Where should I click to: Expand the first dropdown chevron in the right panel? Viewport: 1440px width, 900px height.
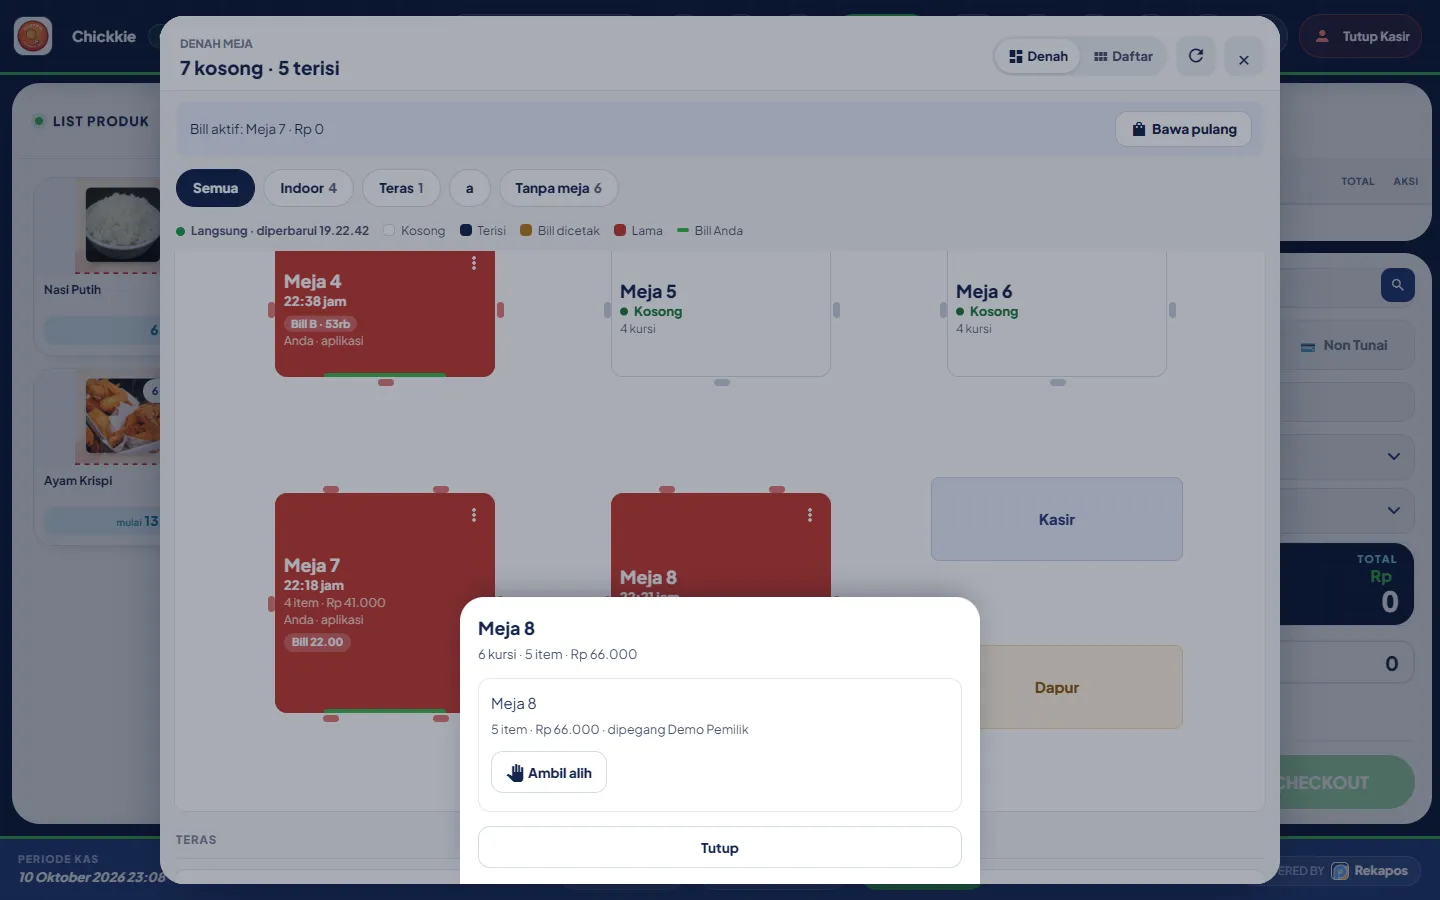(1394, 456)
